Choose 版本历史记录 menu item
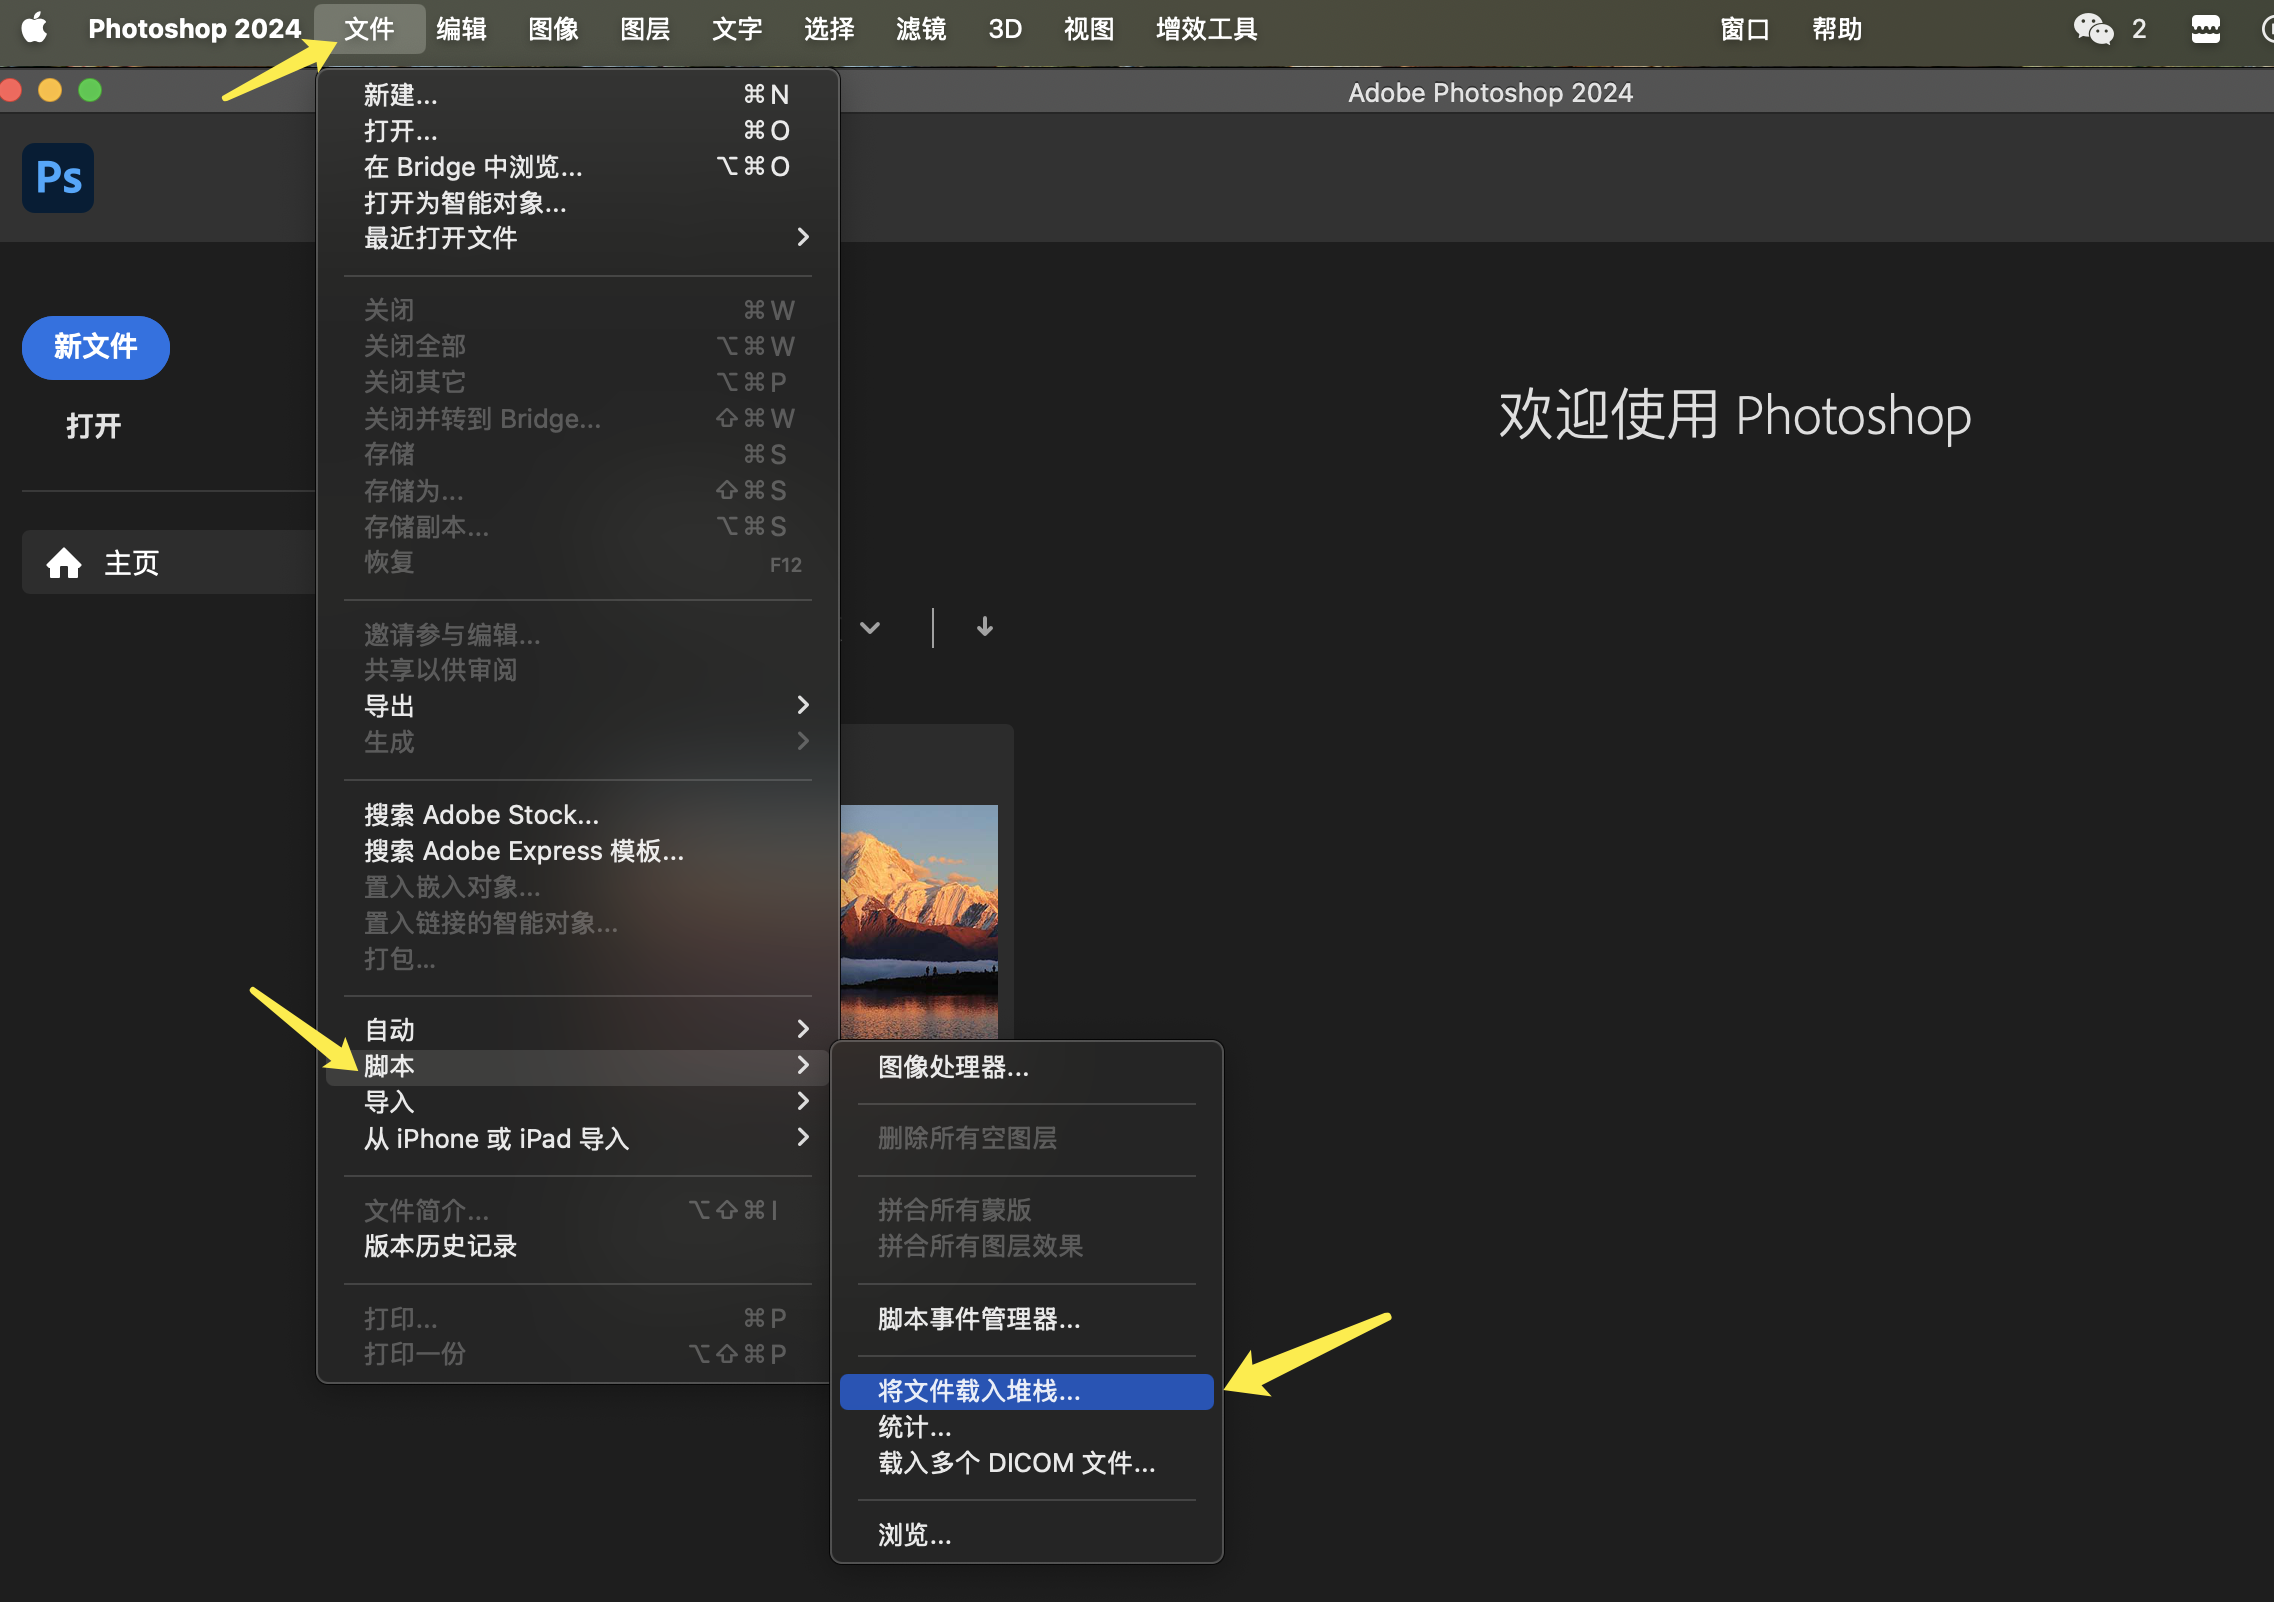The height and width of the screenshot is (1602, 2274). coord(577,1246)
